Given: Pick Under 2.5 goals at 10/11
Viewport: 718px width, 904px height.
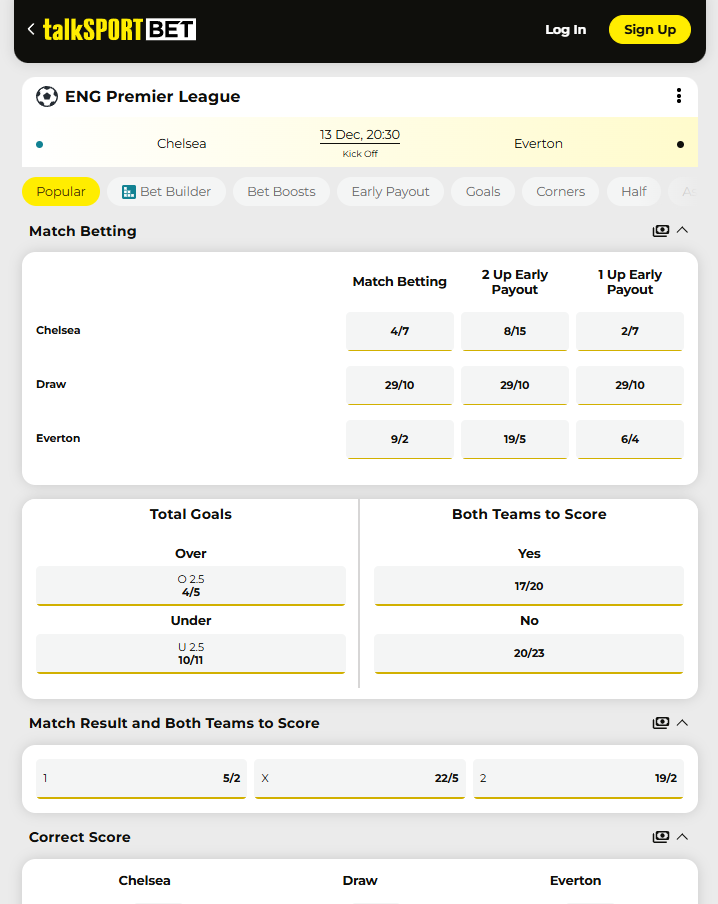Looking at the screenshot, I should tap(190, 653).
